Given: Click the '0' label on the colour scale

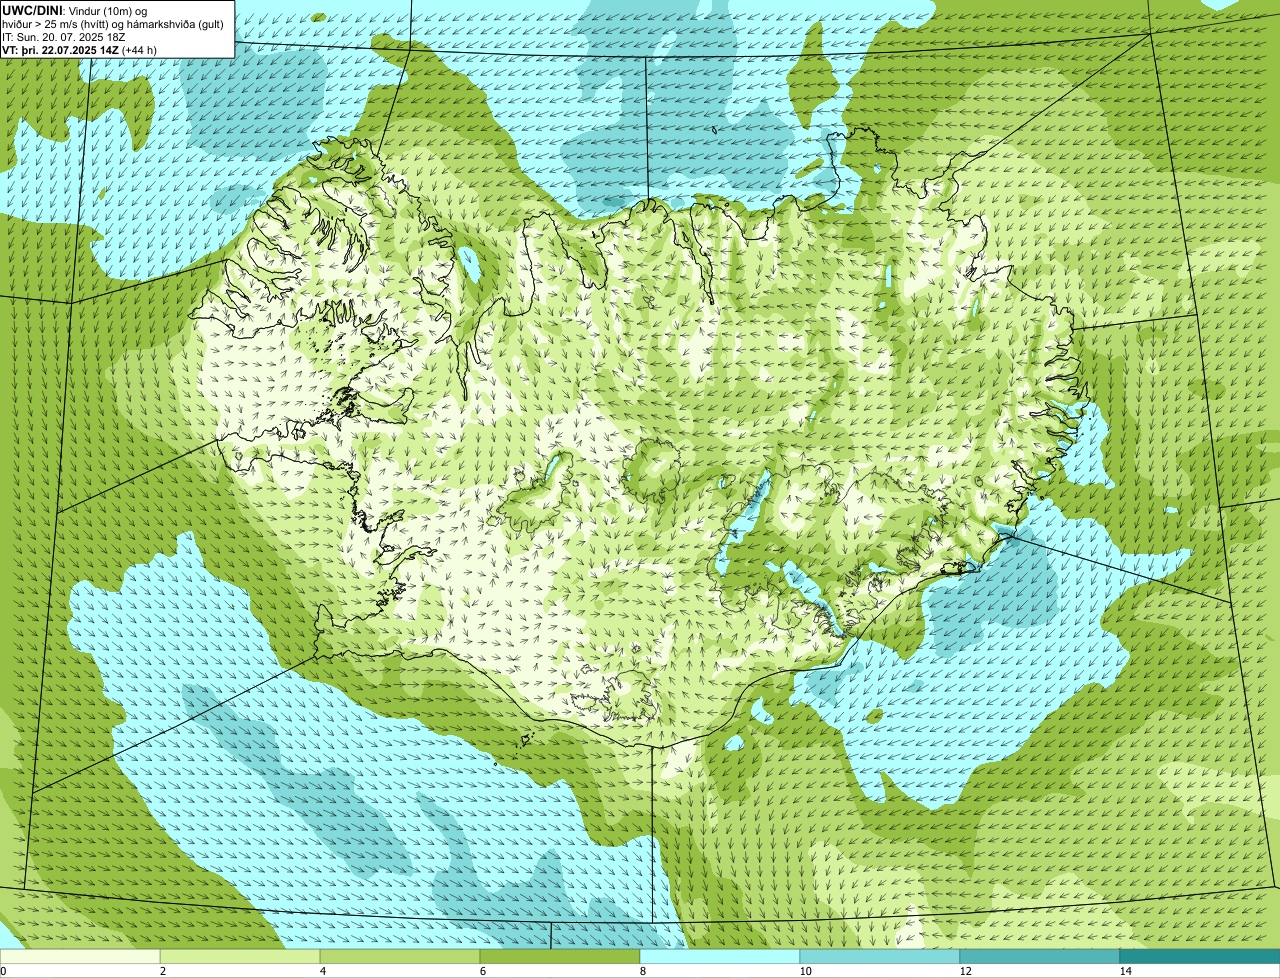Looking at the screenshot, I should point(3,971).
